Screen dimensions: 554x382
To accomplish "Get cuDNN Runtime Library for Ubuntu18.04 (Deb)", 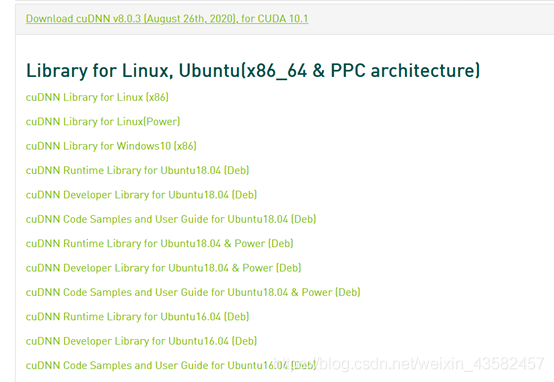I will [x=137, y=170].
